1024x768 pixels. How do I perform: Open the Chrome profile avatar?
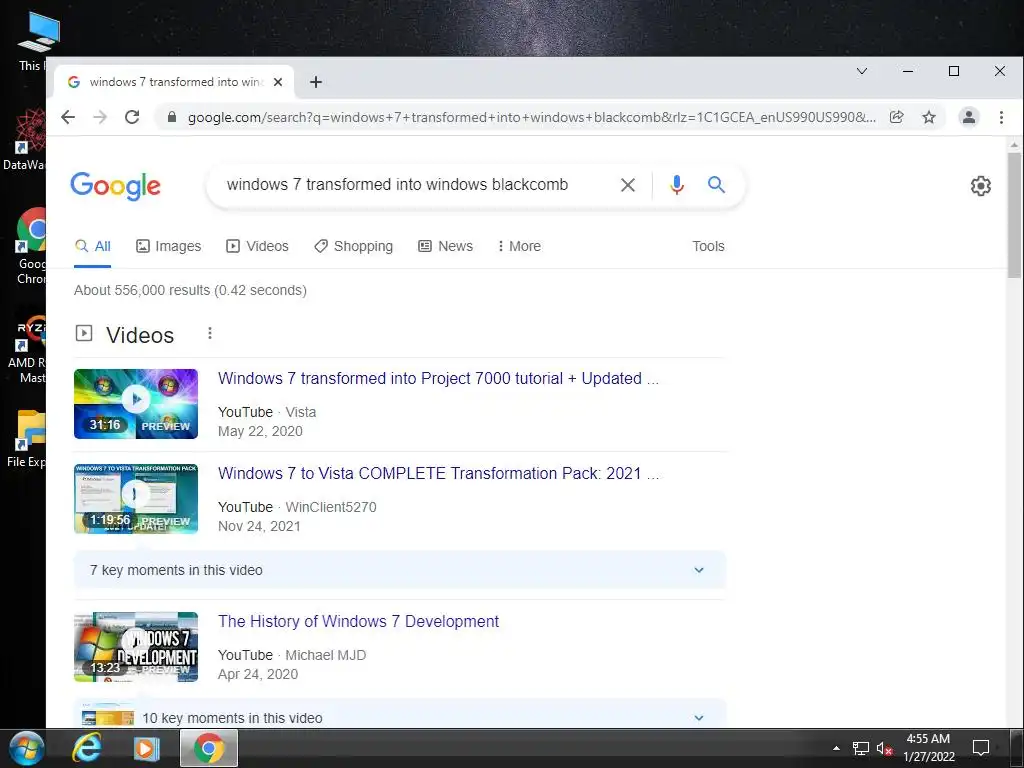pos(968,117)
